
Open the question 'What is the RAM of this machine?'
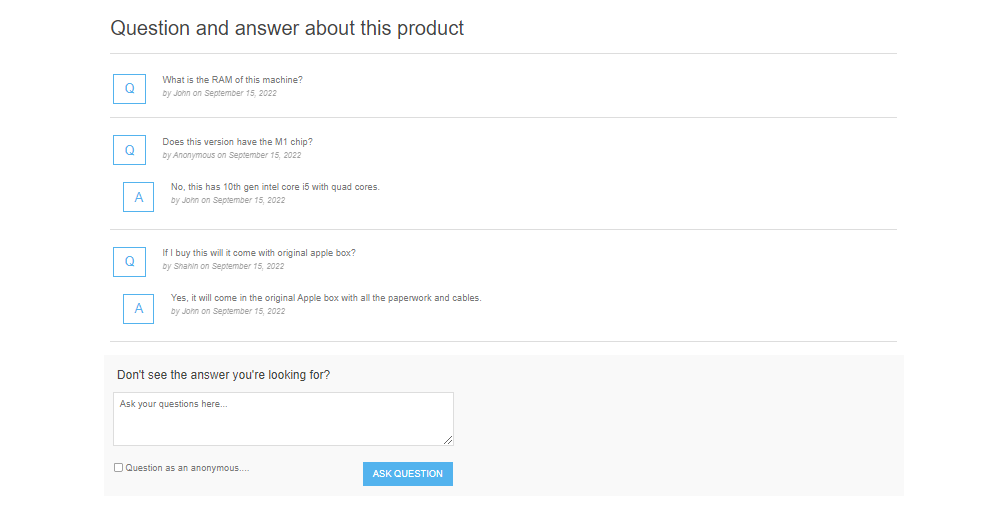232,80
